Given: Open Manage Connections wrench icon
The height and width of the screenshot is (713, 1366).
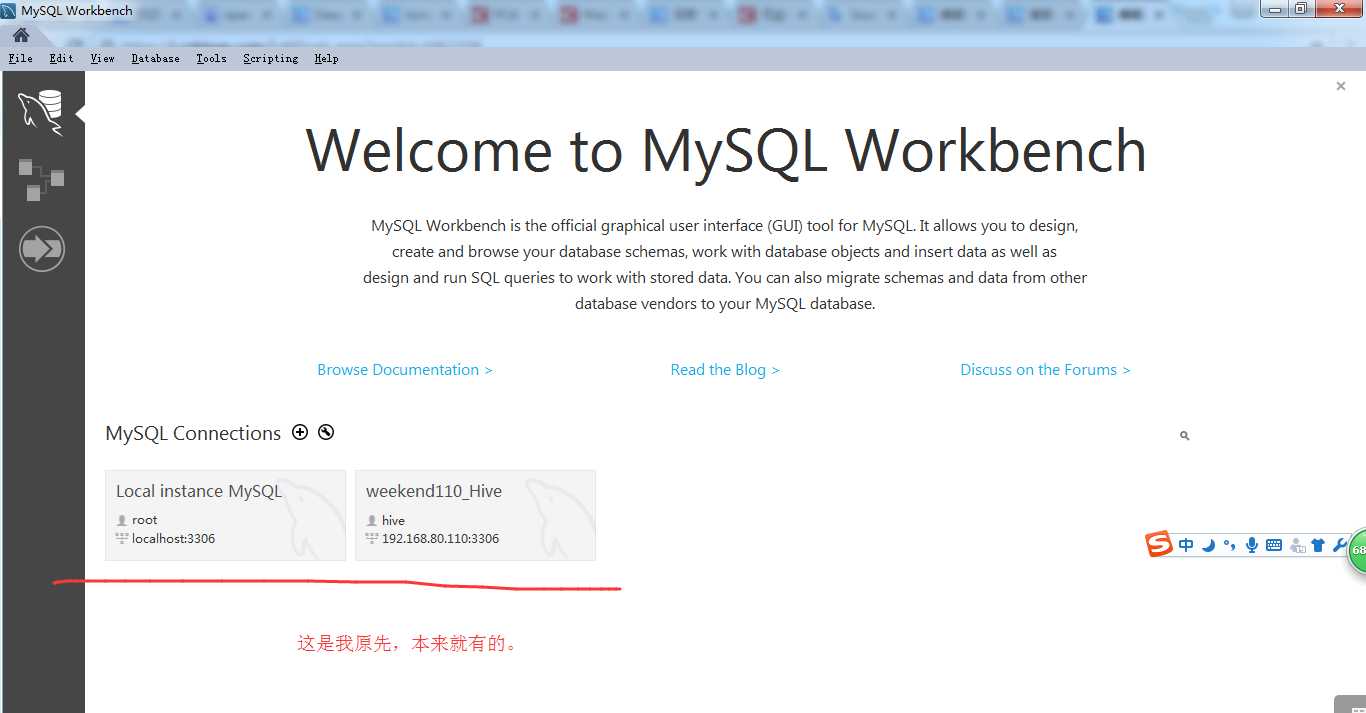Looking at the screenshot, I should click(x=326, y=432).
